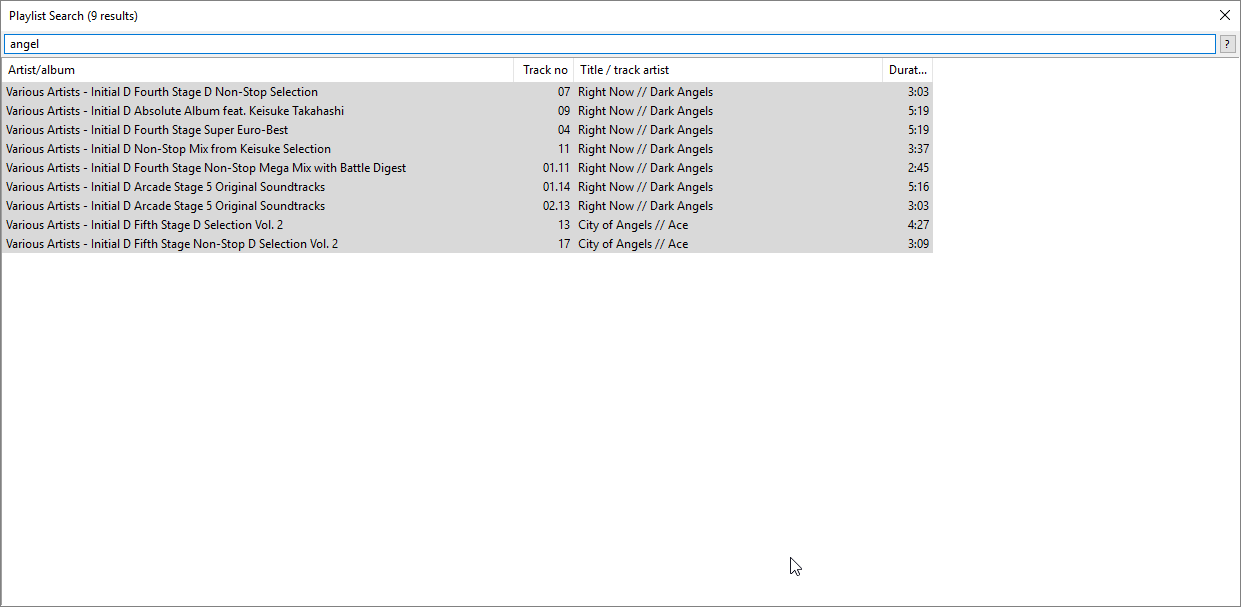The height and width of the screenshot is (607, 1241).
Task: Click the 'Playlist Search (9 results)' window title
Action: 73,16
